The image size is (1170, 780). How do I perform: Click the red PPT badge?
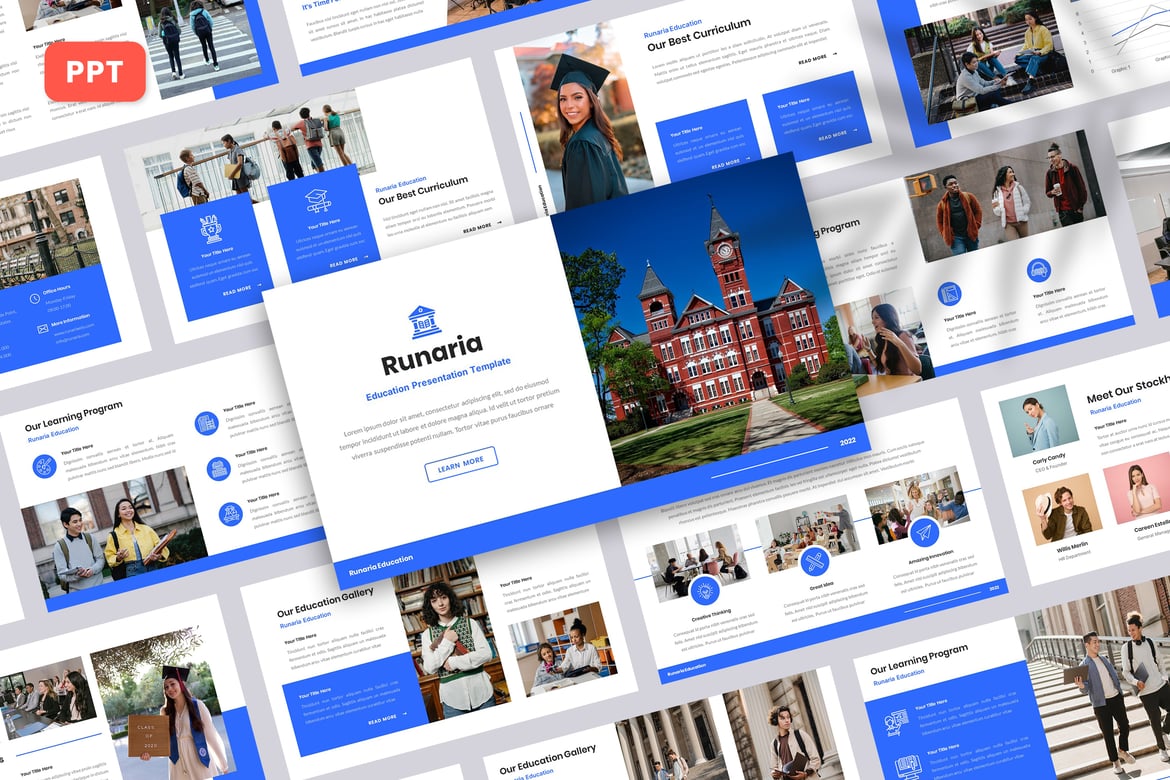point(95,72)
